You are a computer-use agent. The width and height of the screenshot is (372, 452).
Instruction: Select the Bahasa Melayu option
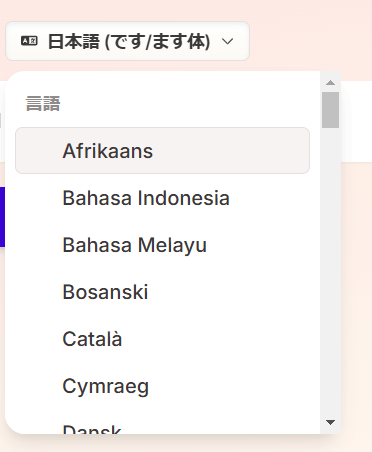click(162, 245)
